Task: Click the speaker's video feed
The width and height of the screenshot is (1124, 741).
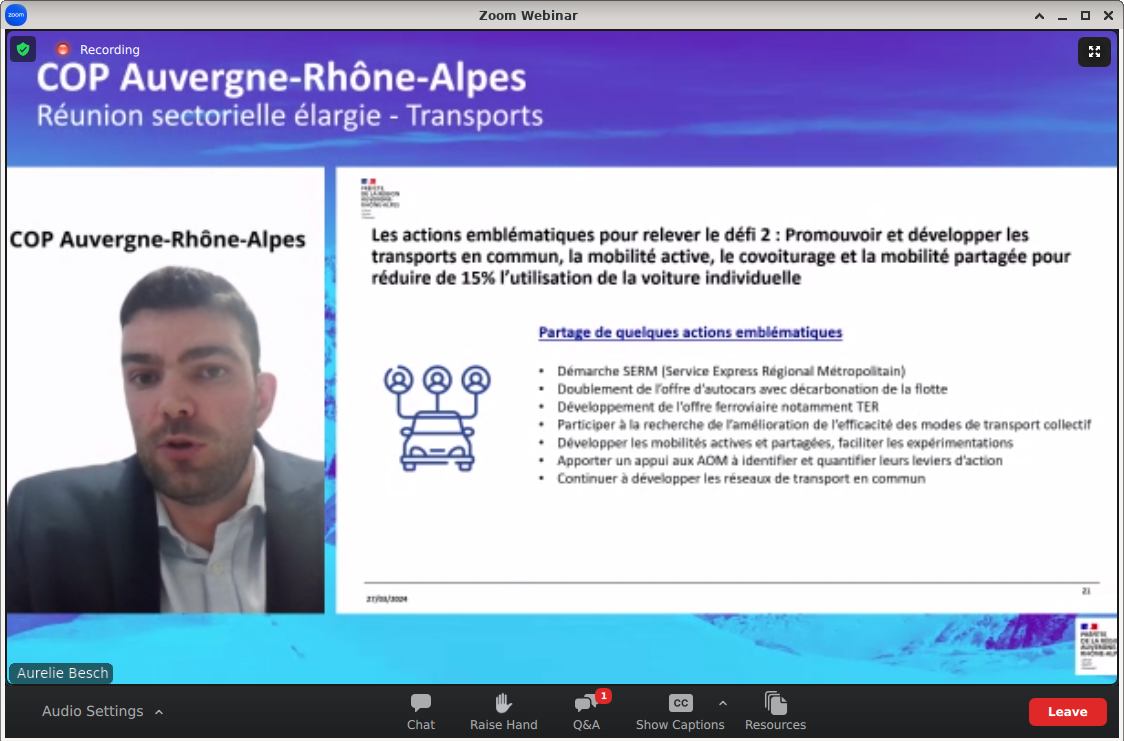Action: coord(166,390)
